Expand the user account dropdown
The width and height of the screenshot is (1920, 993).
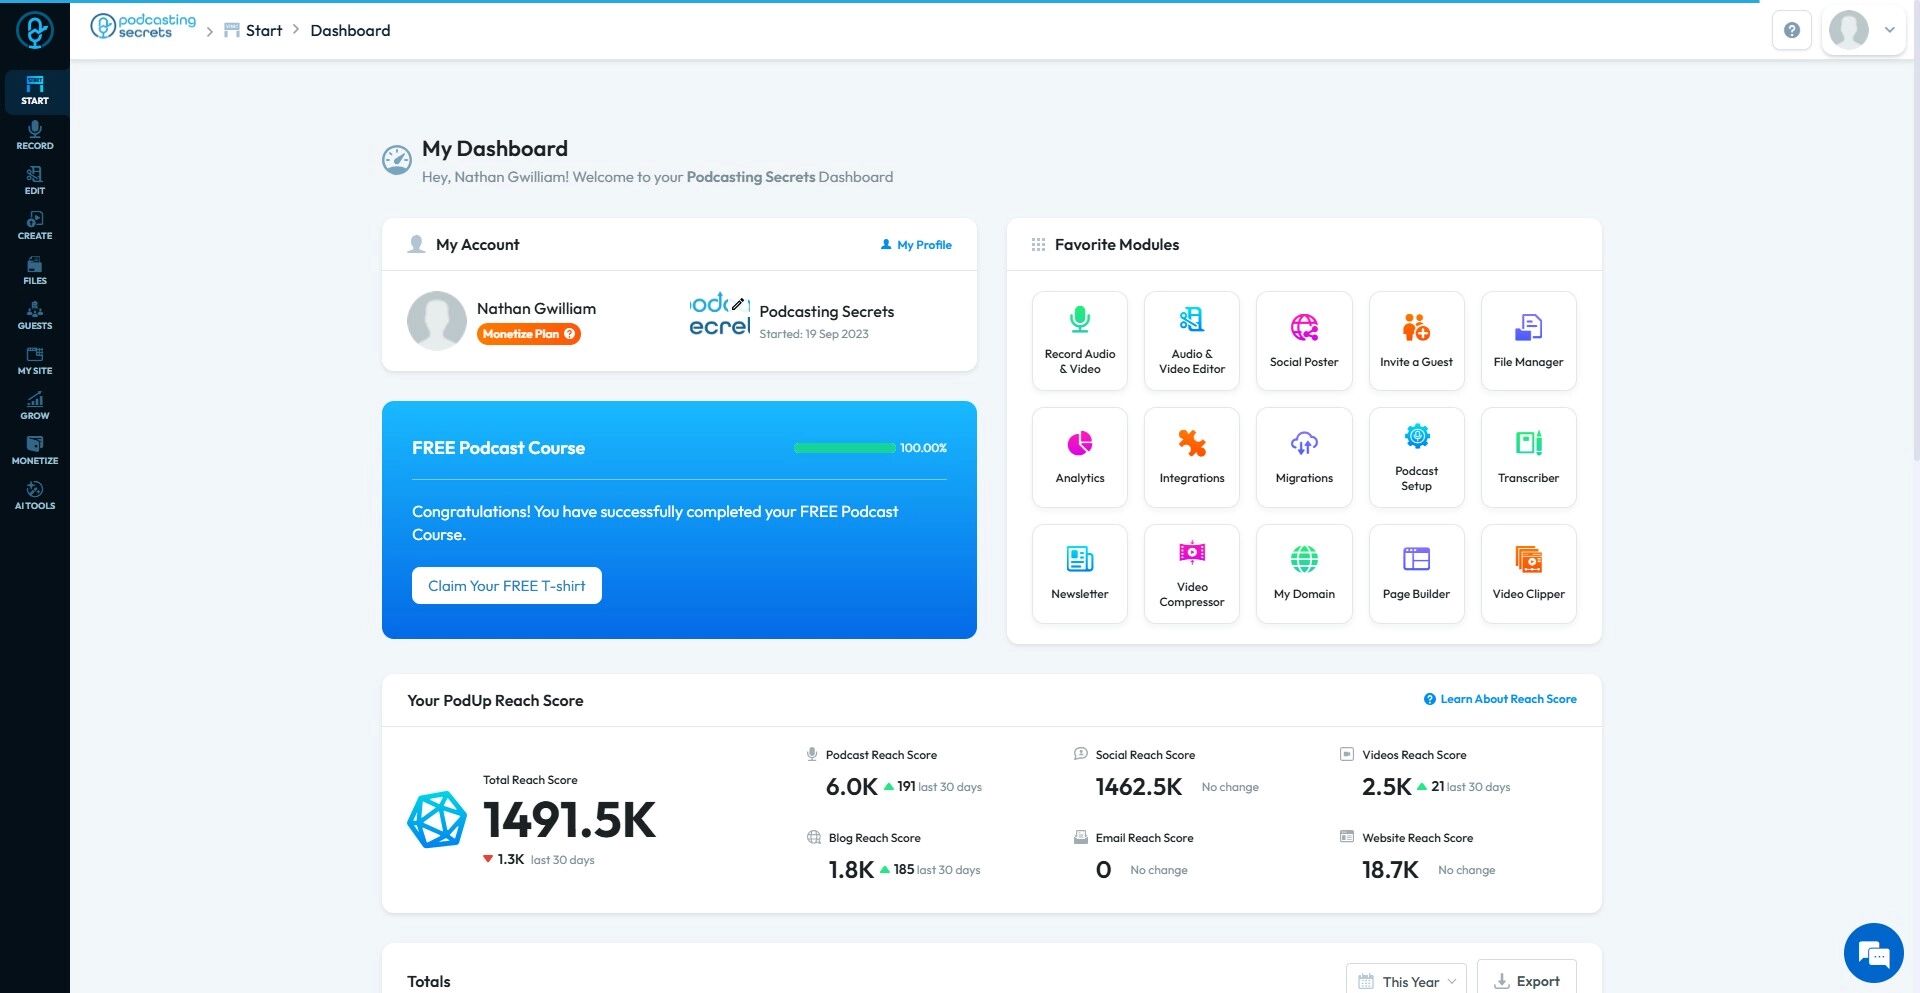(1863, 30)
